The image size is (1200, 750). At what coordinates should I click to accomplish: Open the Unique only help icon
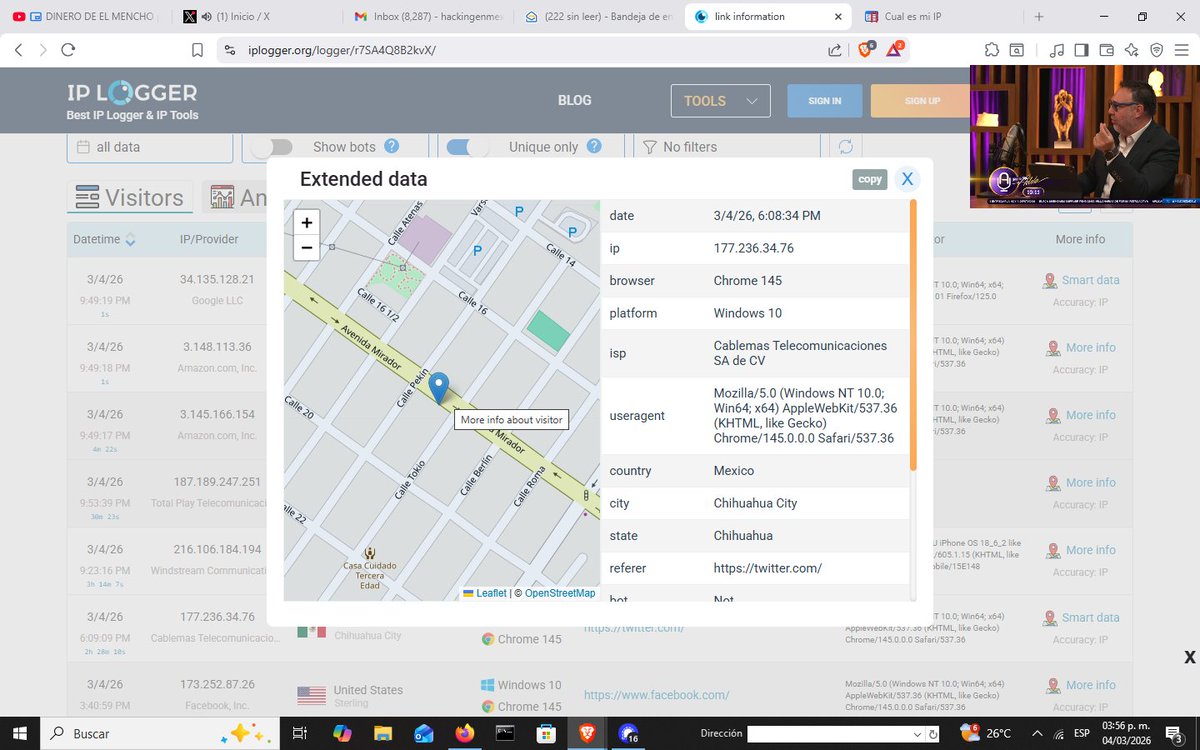[x=594, y=146]
